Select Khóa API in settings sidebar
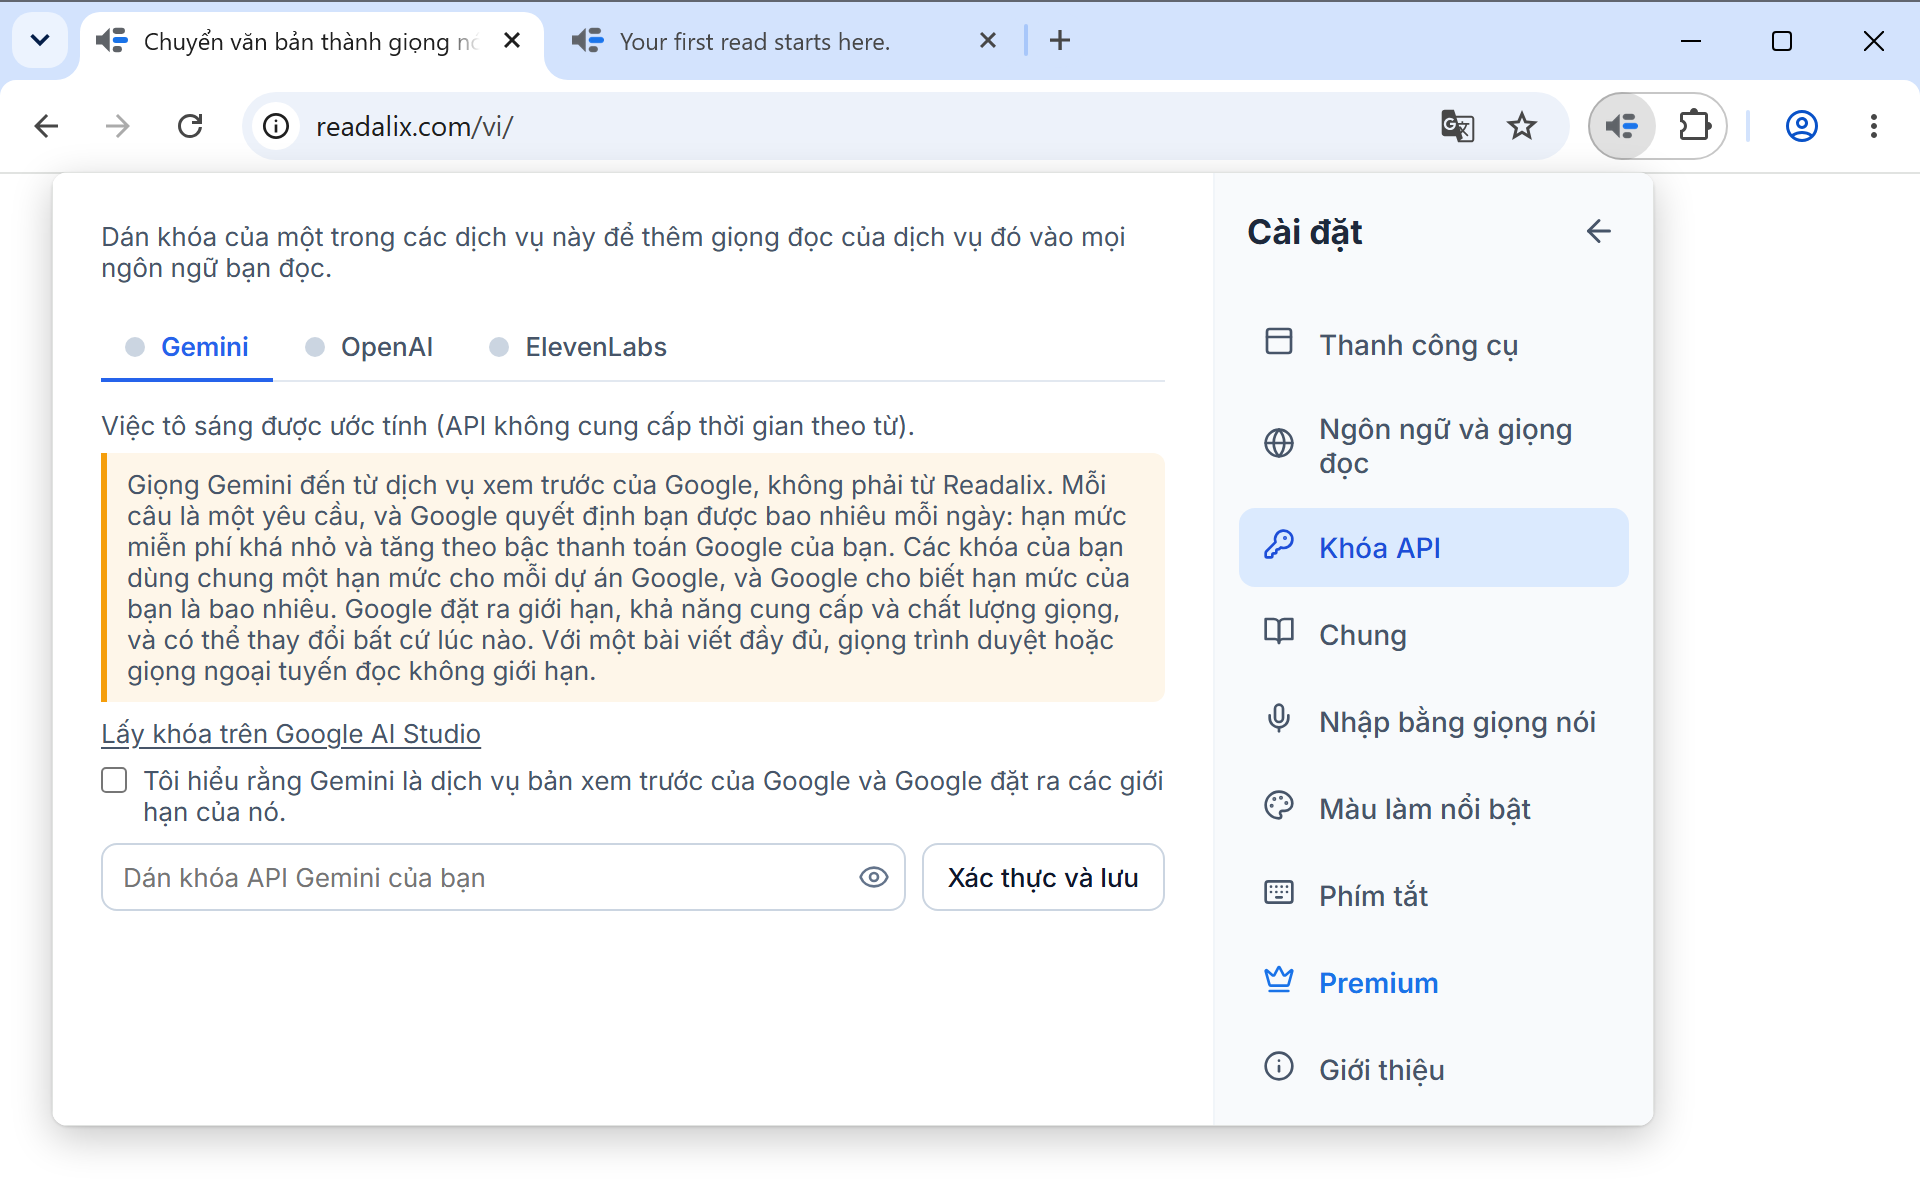This screenshot has width=1920, height=1200. [1433, 548]
